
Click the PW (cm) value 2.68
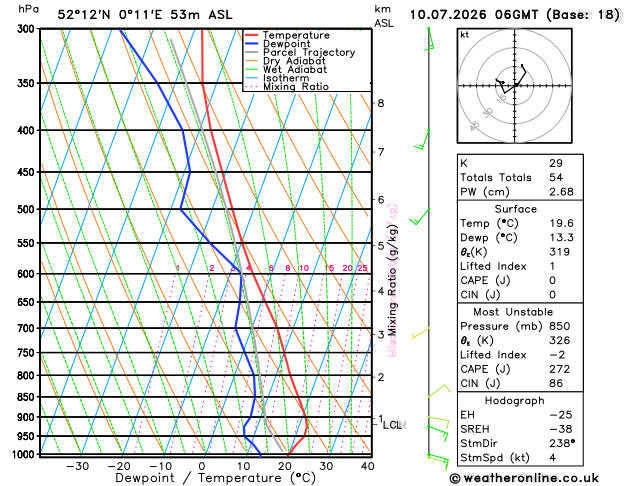pos(561,192)
